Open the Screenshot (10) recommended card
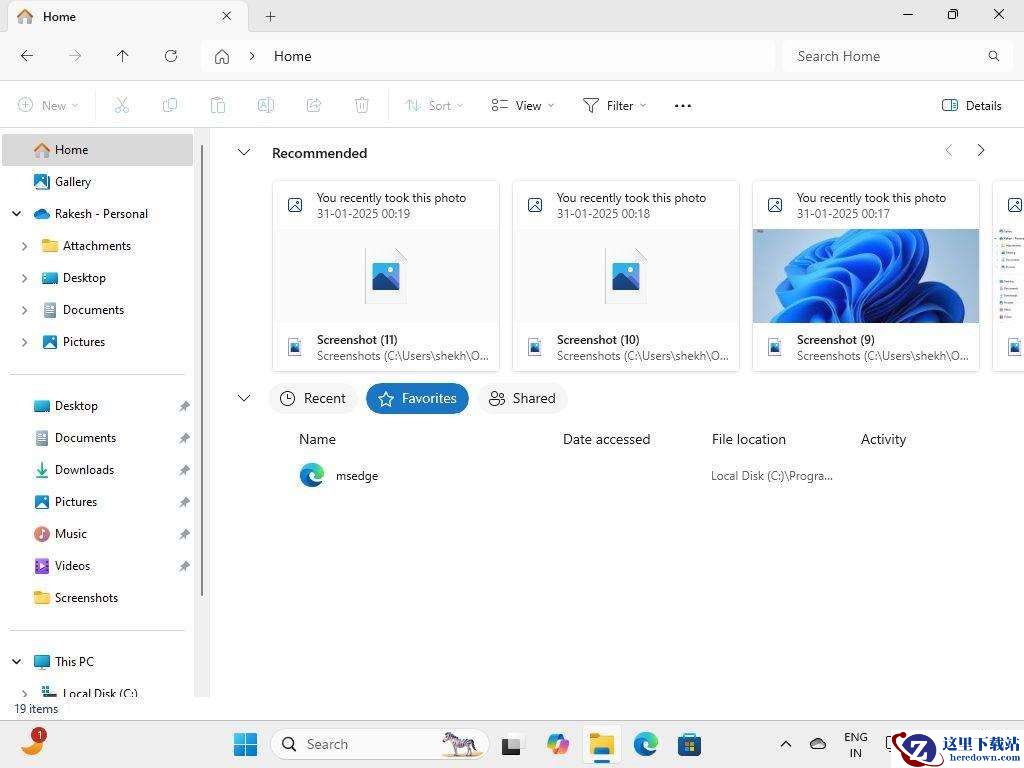 pos(626,276)
